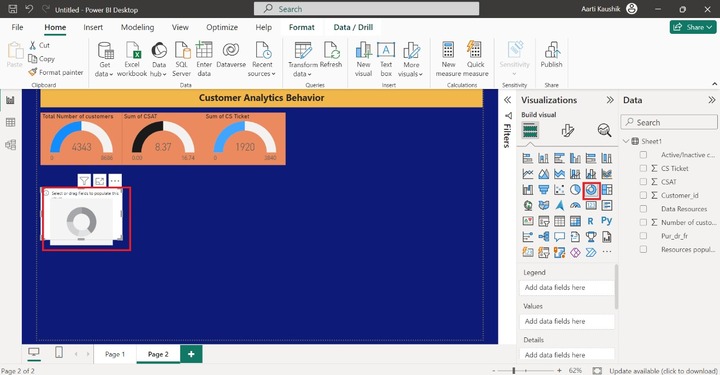Check the Resources popul... field checkbox

click(643, 249)
